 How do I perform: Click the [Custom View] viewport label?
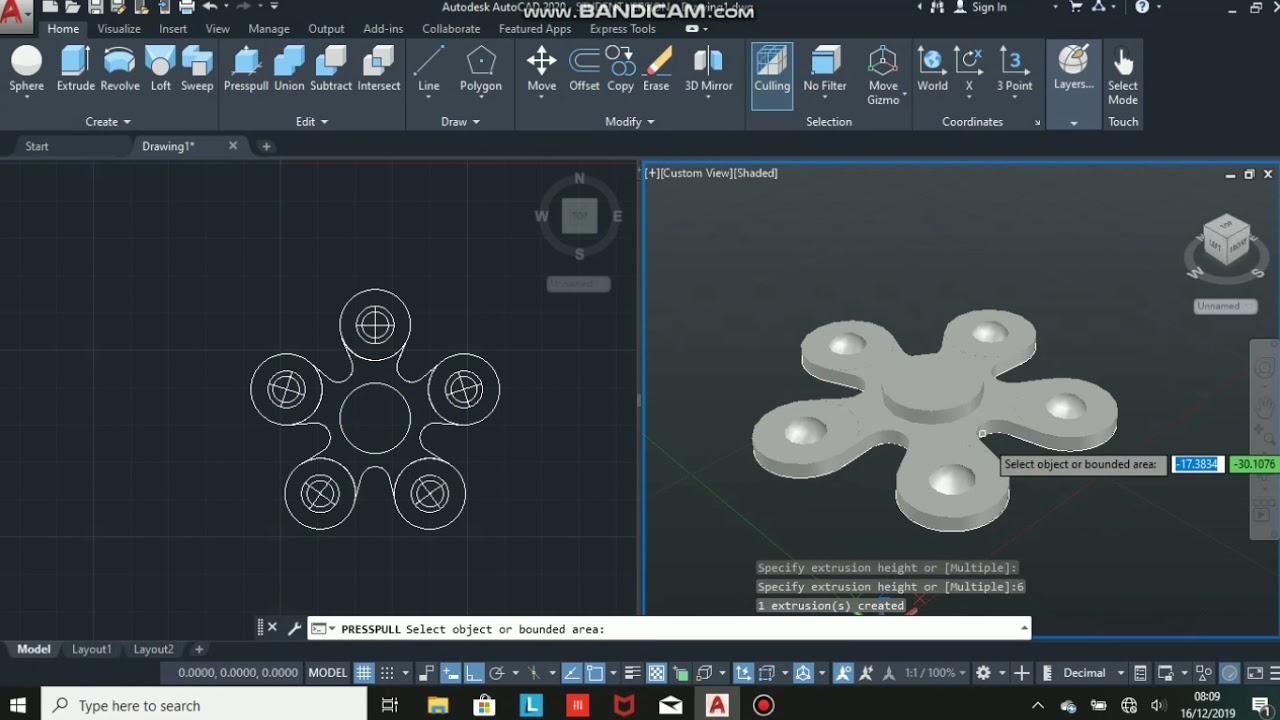coord(697,173)
